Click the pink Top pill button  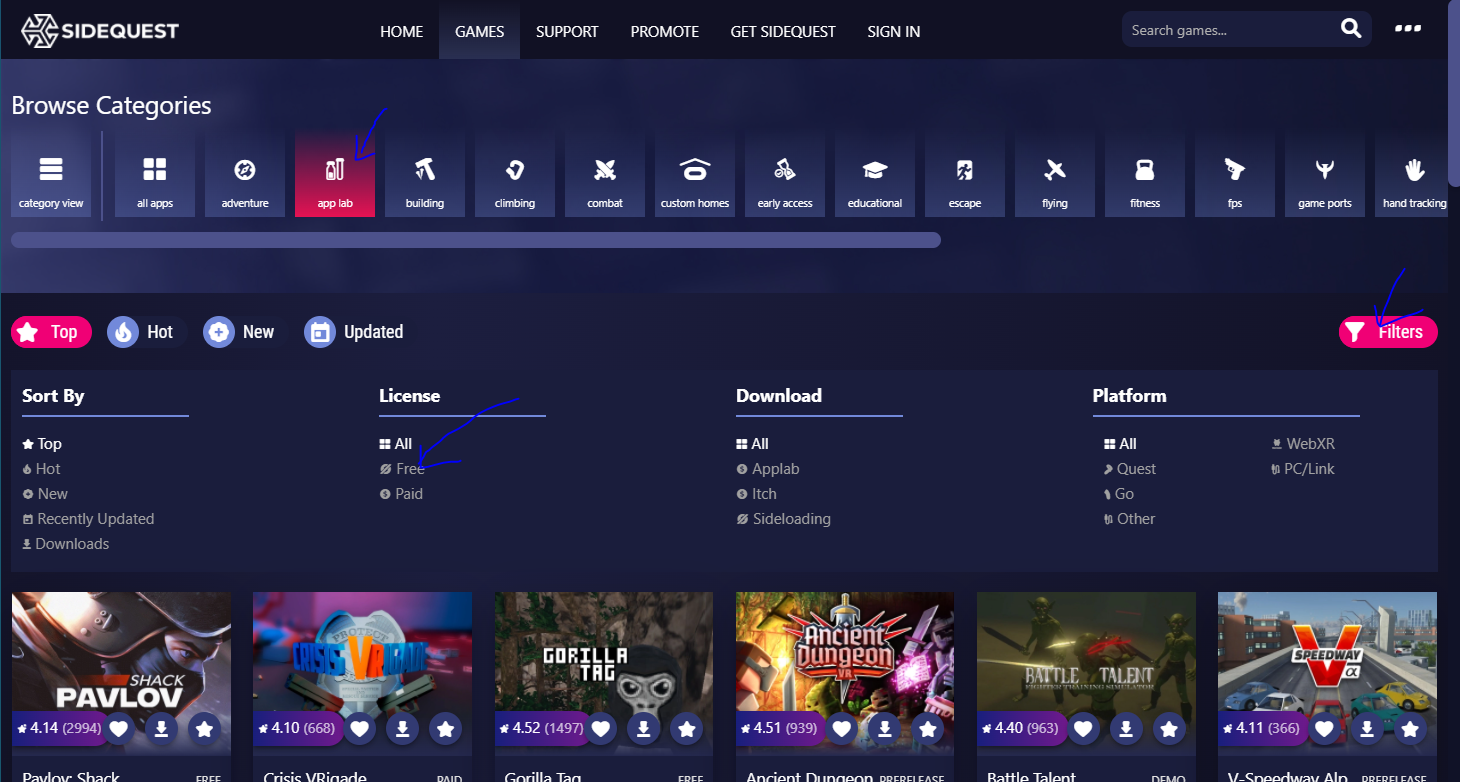(51, 332)
